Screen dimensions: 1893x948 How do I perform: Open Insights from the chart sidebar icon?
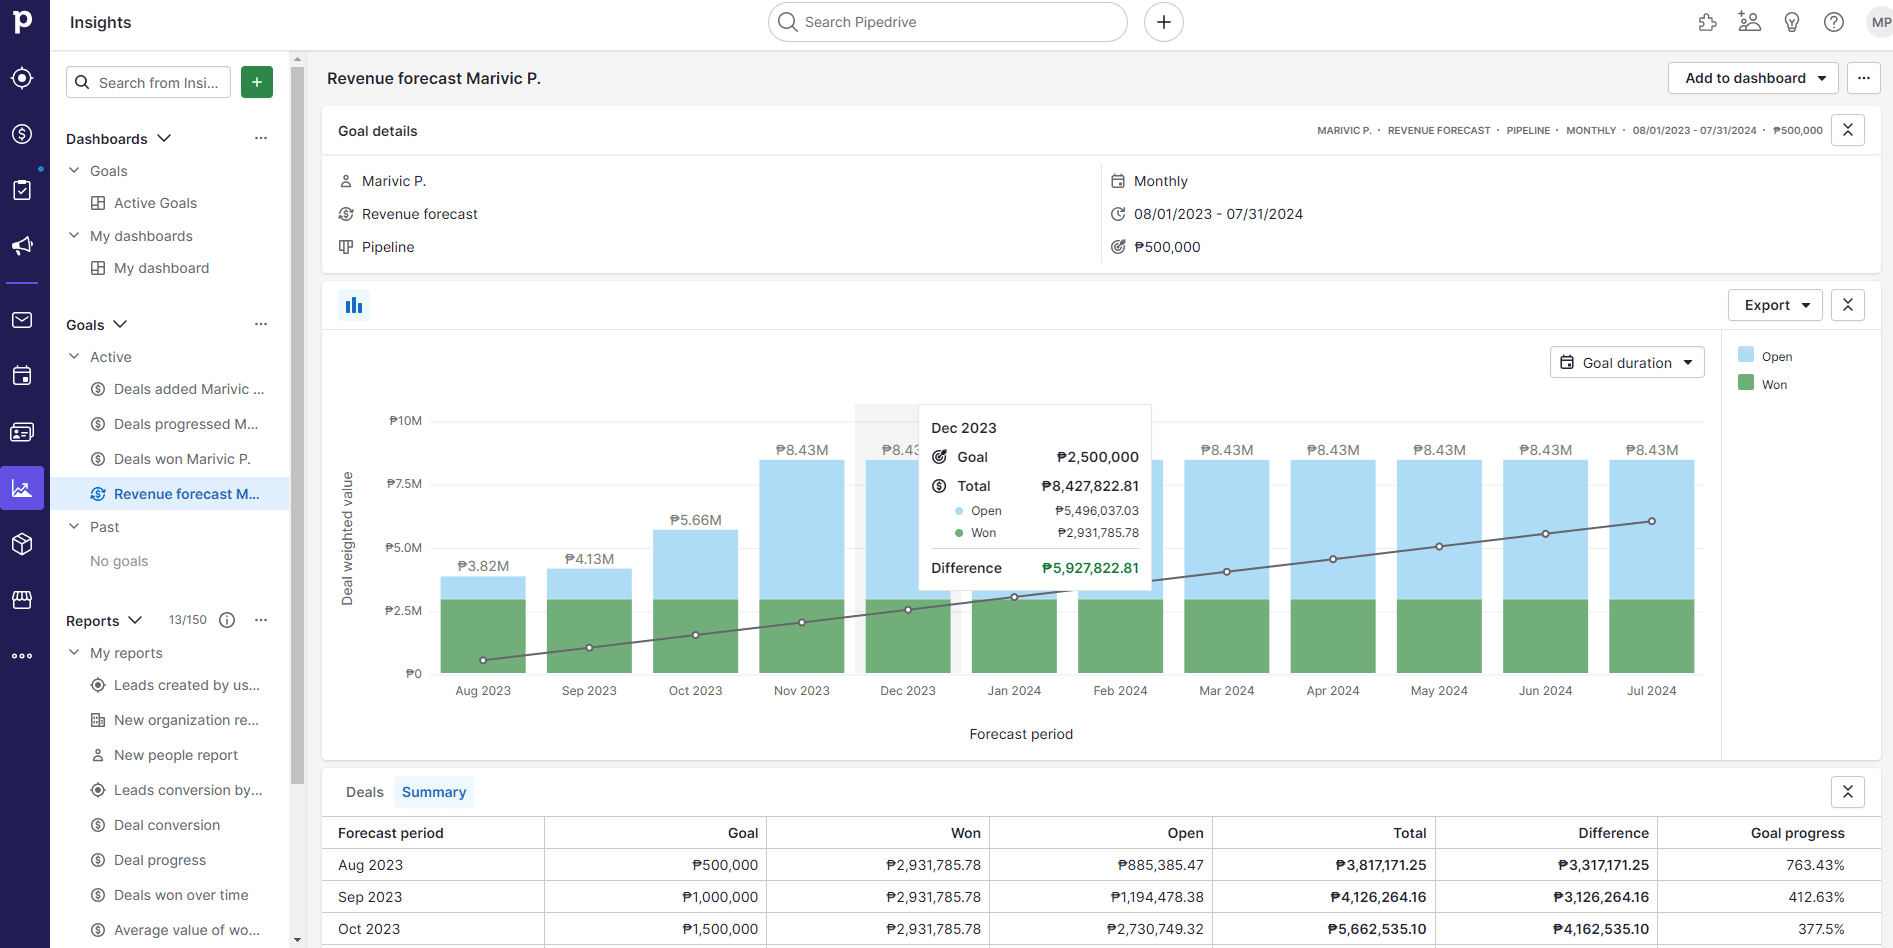tap(22, 488)
